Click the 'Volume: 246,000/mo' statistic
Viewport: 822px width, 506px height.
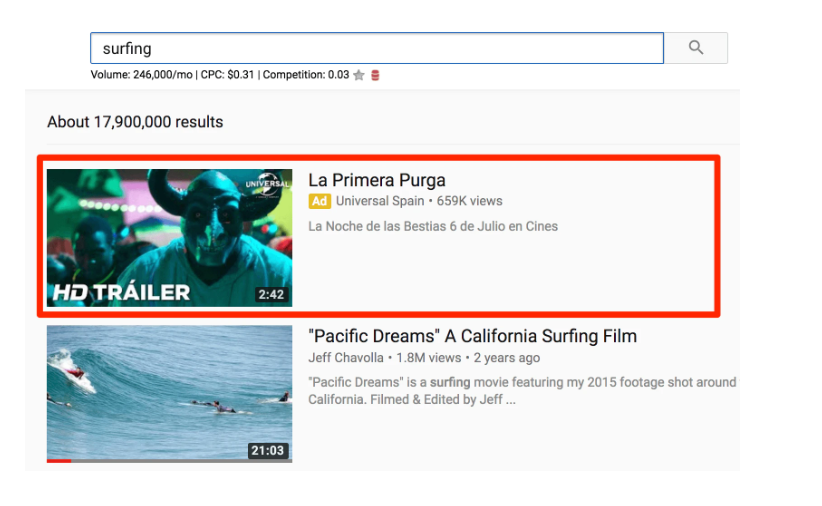pyautogui.click(x=142, y=74)
